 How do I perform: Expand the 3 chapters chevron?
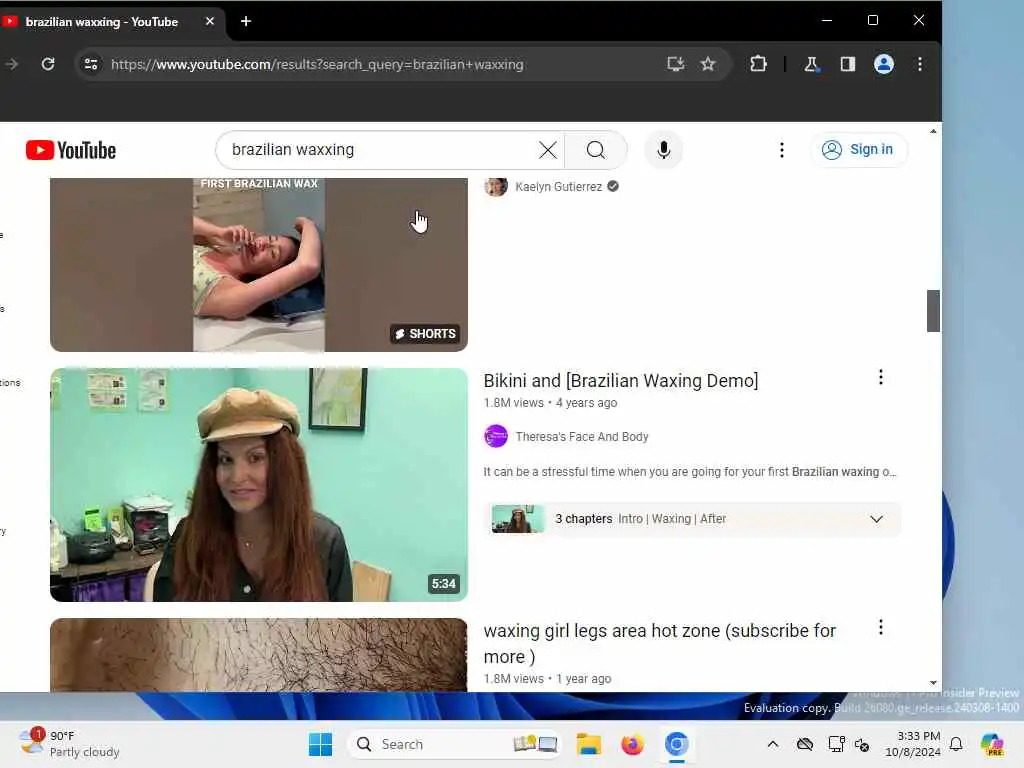(x=876, y=519)
